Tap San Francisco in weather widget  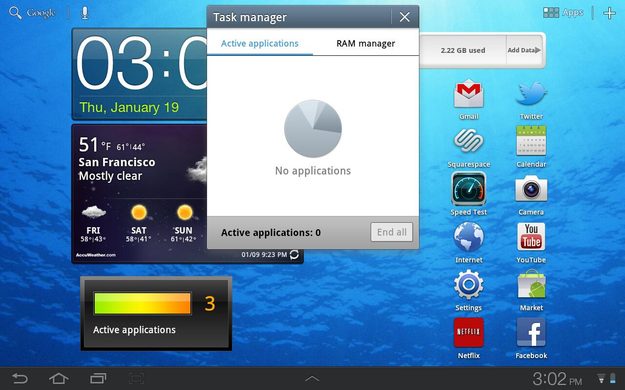coord(117,162)
